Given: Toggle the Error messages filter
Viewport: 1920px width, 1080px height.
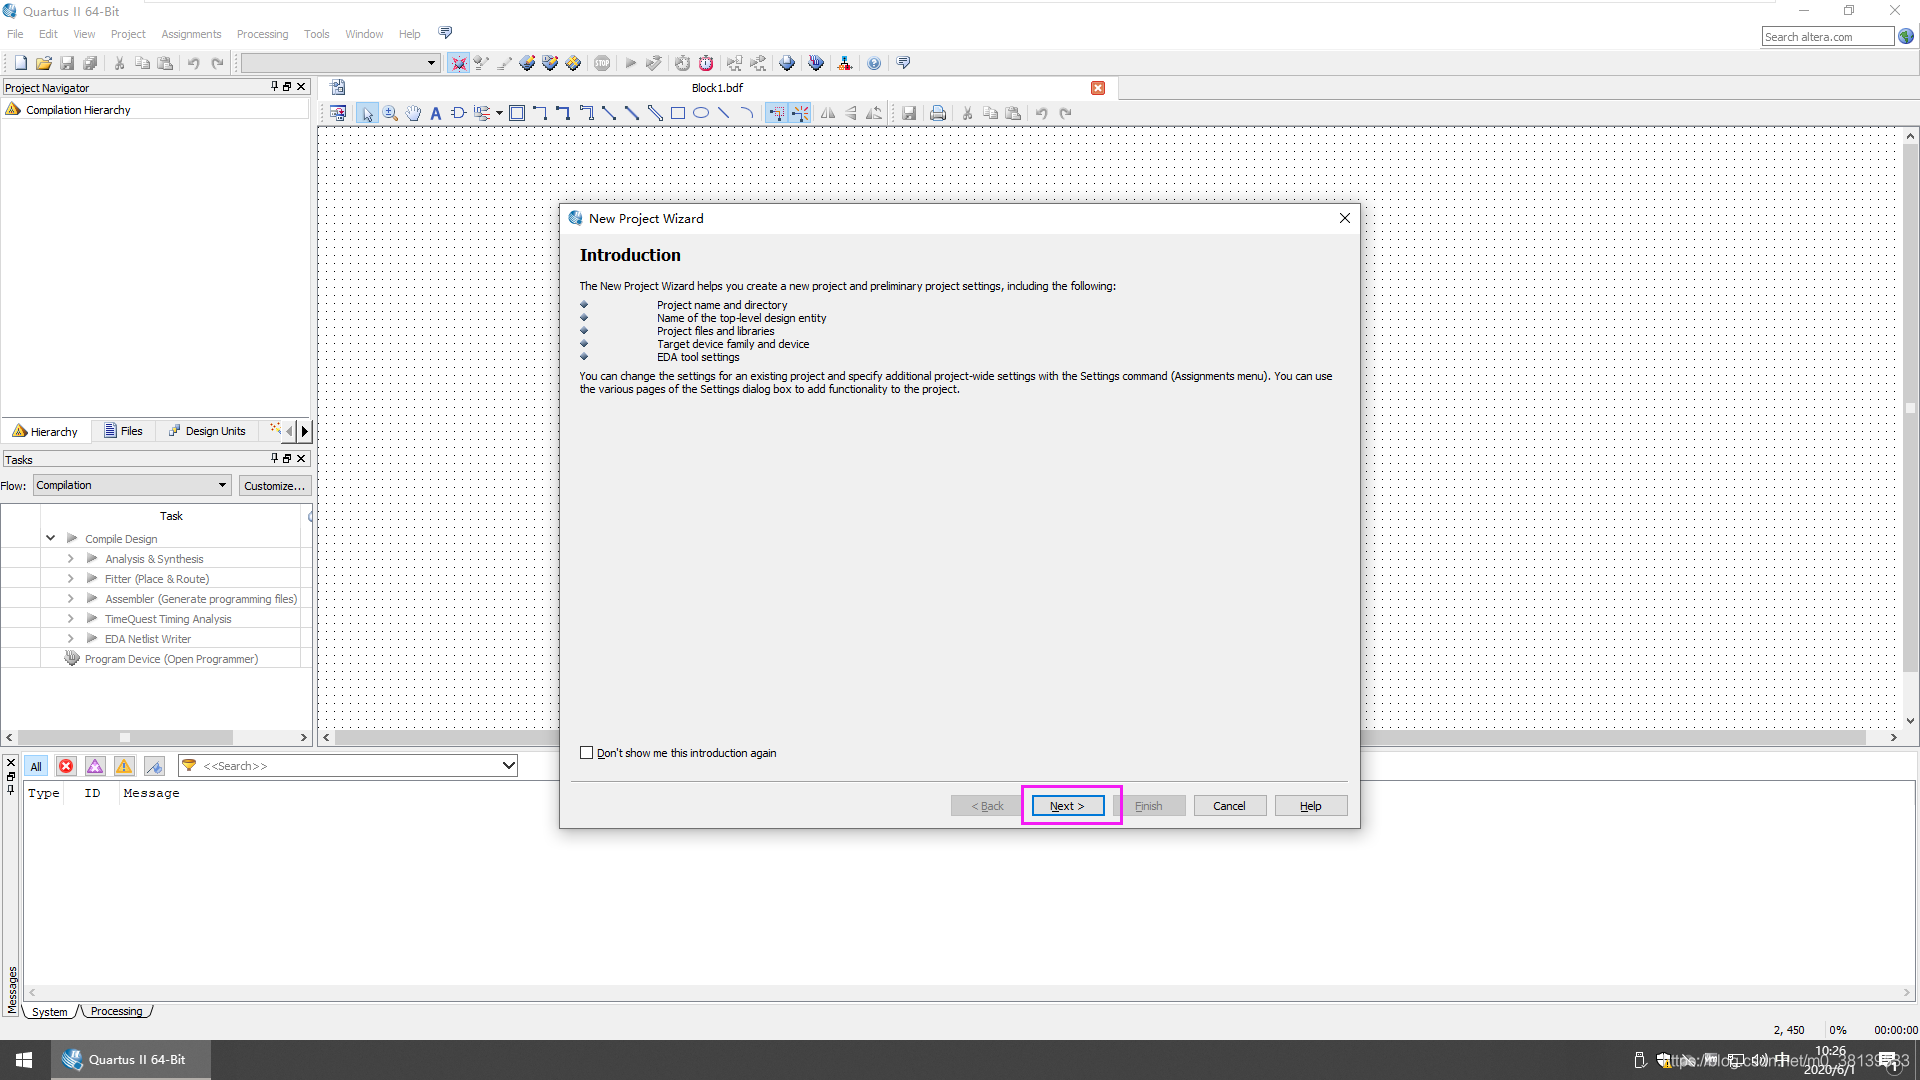Looking at the screenshot, I should 66,767.
